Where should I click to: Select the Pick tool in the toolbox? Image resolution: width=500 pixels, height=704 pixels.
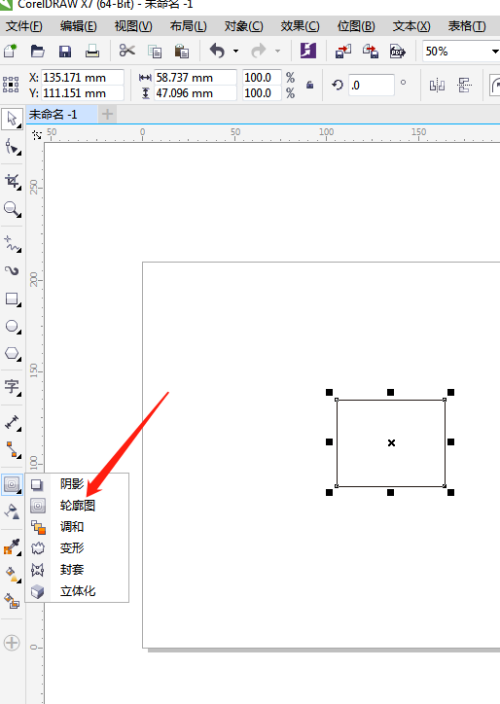coord(12,119)
